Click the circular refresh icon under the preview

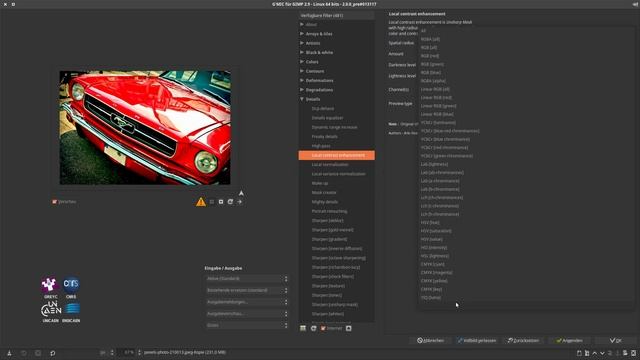point(230,202)
